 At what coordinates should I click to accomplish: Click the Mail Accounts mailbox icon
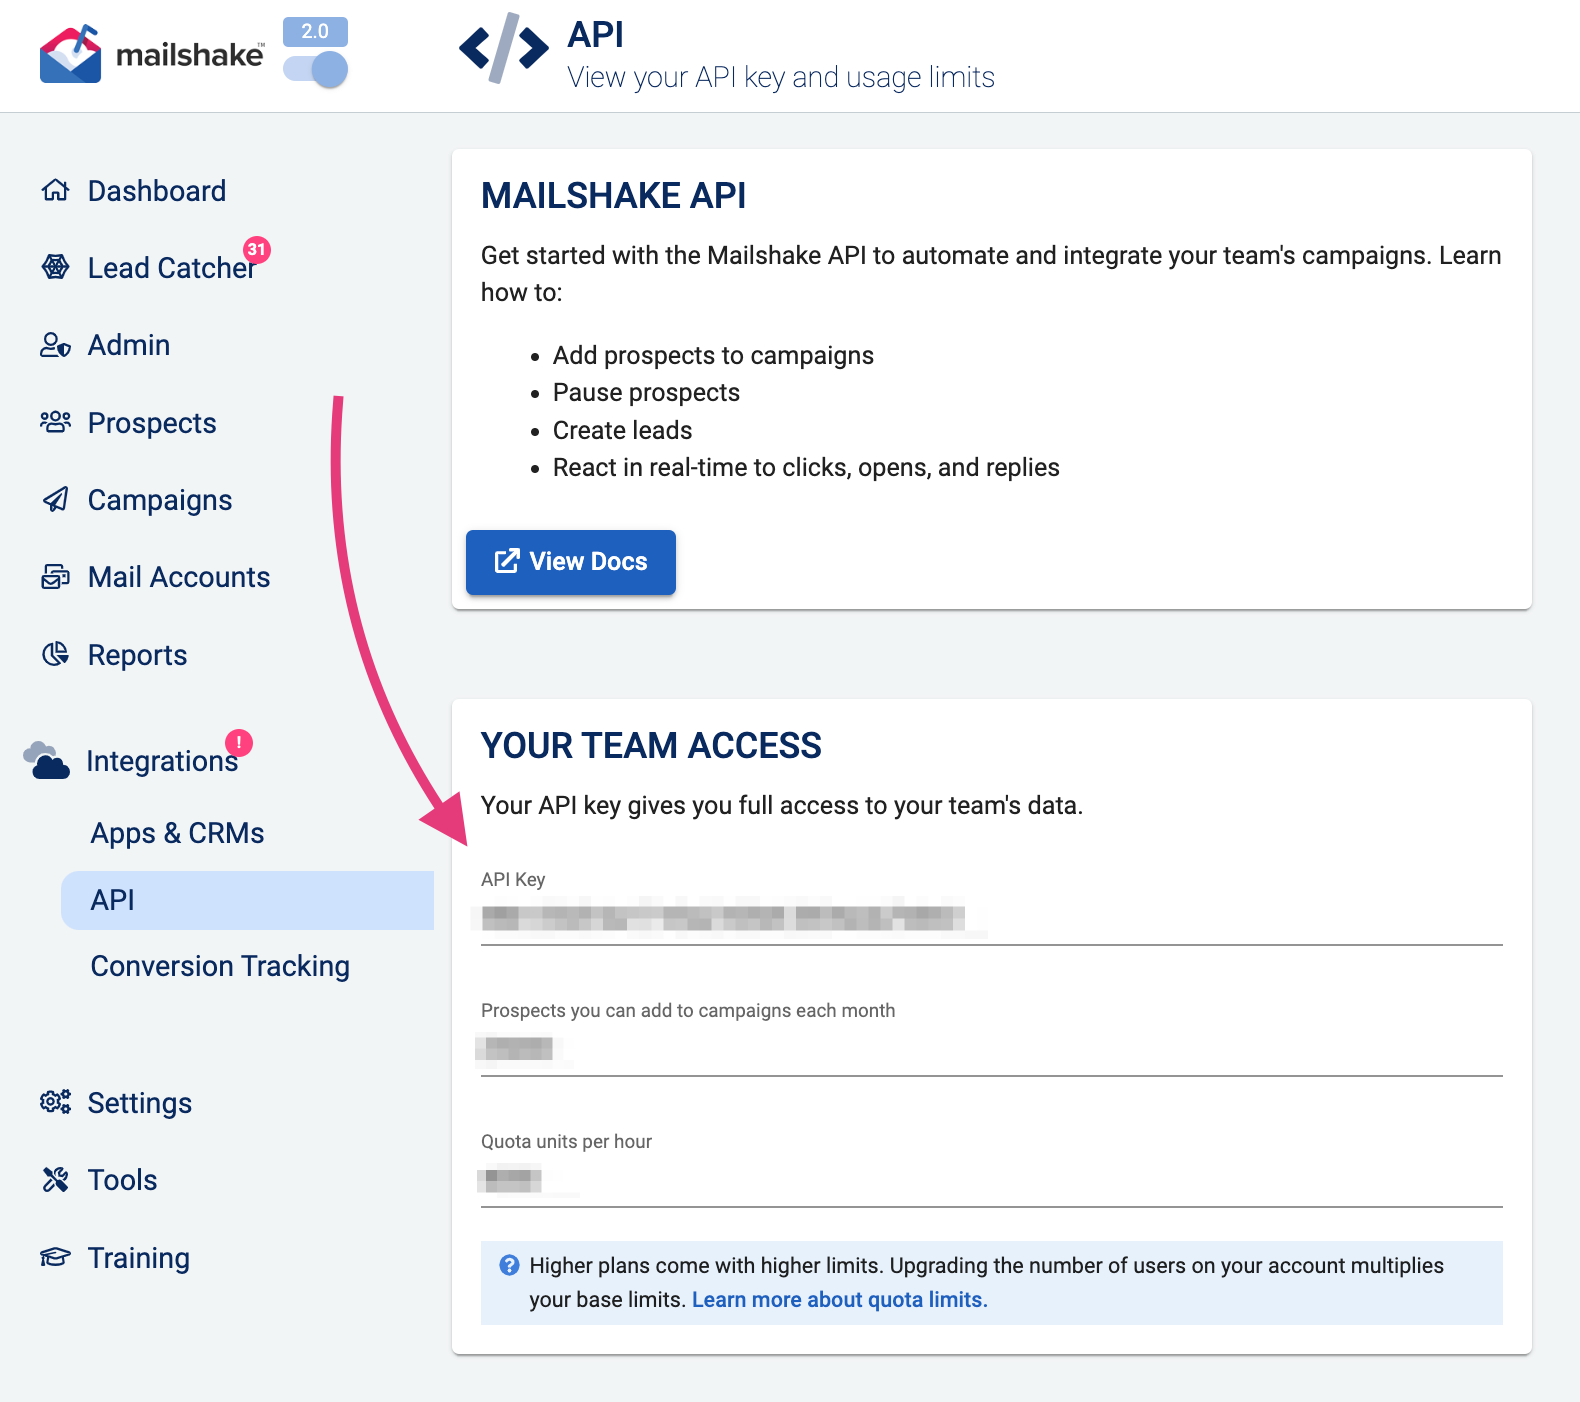pyautogui.click(x=55, y=577)
